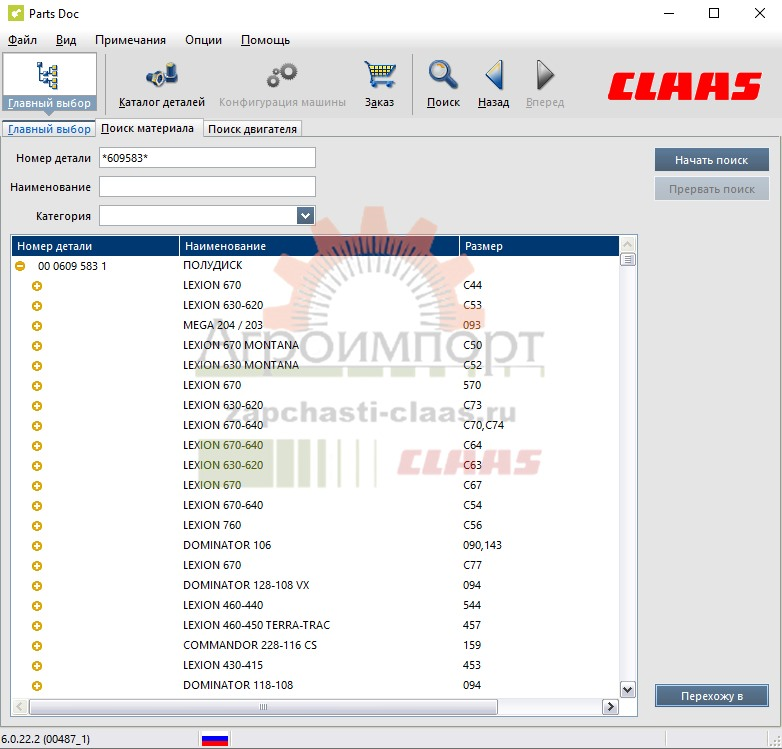
Task: Click the scroll left arrow
Action: (x=20, y=707)
